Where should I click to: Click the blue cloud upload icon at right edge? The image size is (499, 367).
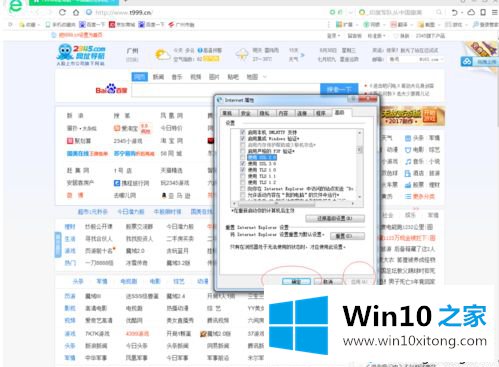click(467, 62)
